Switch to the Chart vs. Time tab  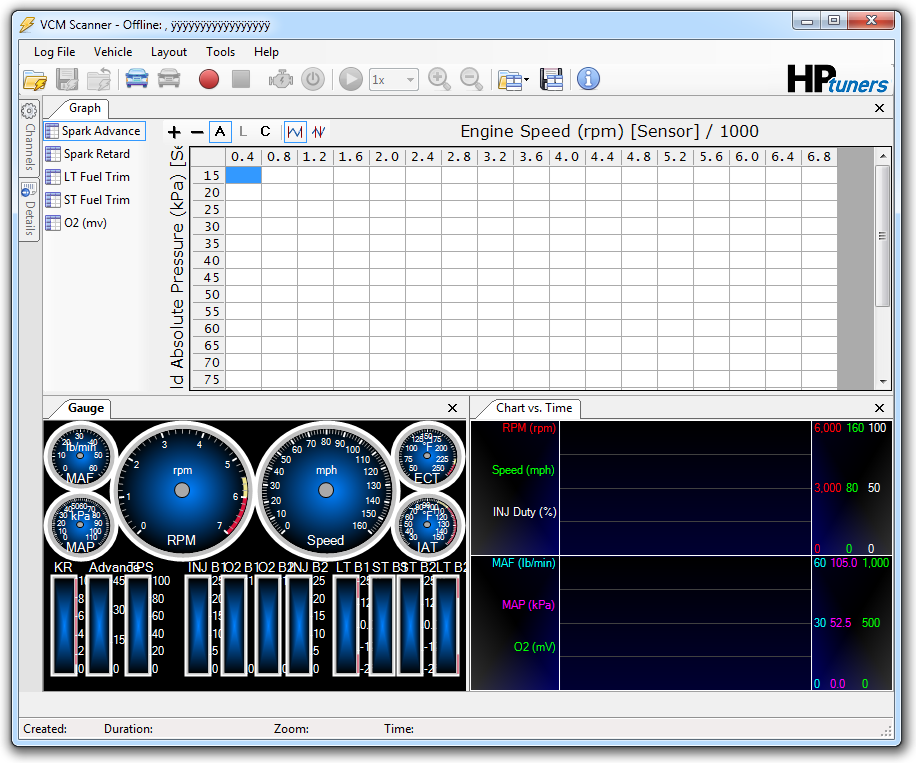tap(534, 408)
